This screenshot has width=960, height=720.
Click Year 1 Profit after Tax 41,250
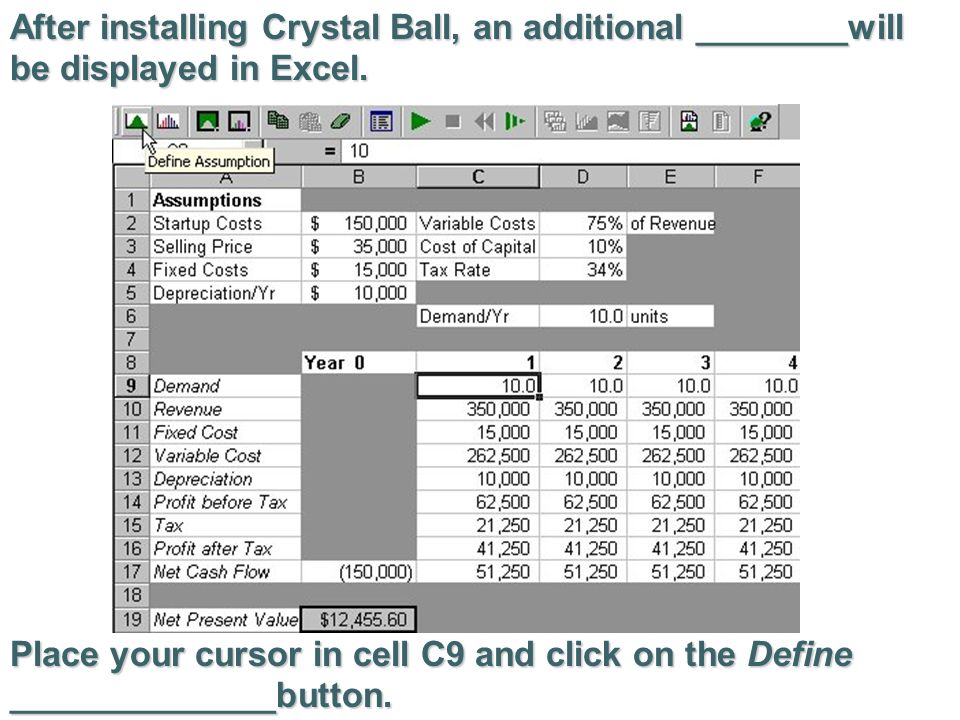coord(478,549)
